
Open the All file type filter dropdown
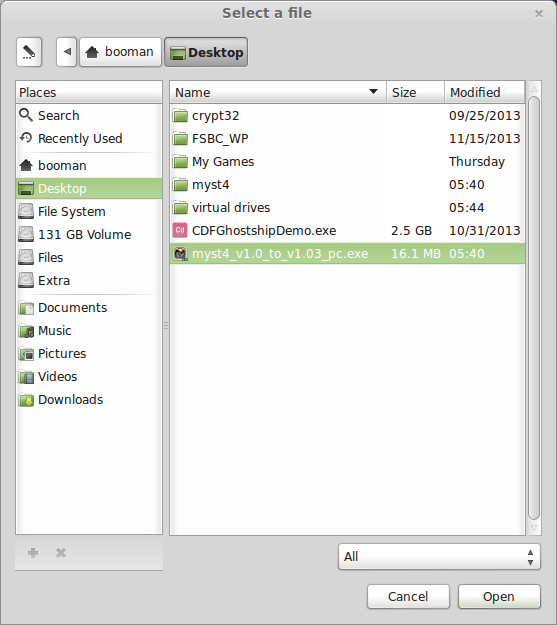(439, 556)
